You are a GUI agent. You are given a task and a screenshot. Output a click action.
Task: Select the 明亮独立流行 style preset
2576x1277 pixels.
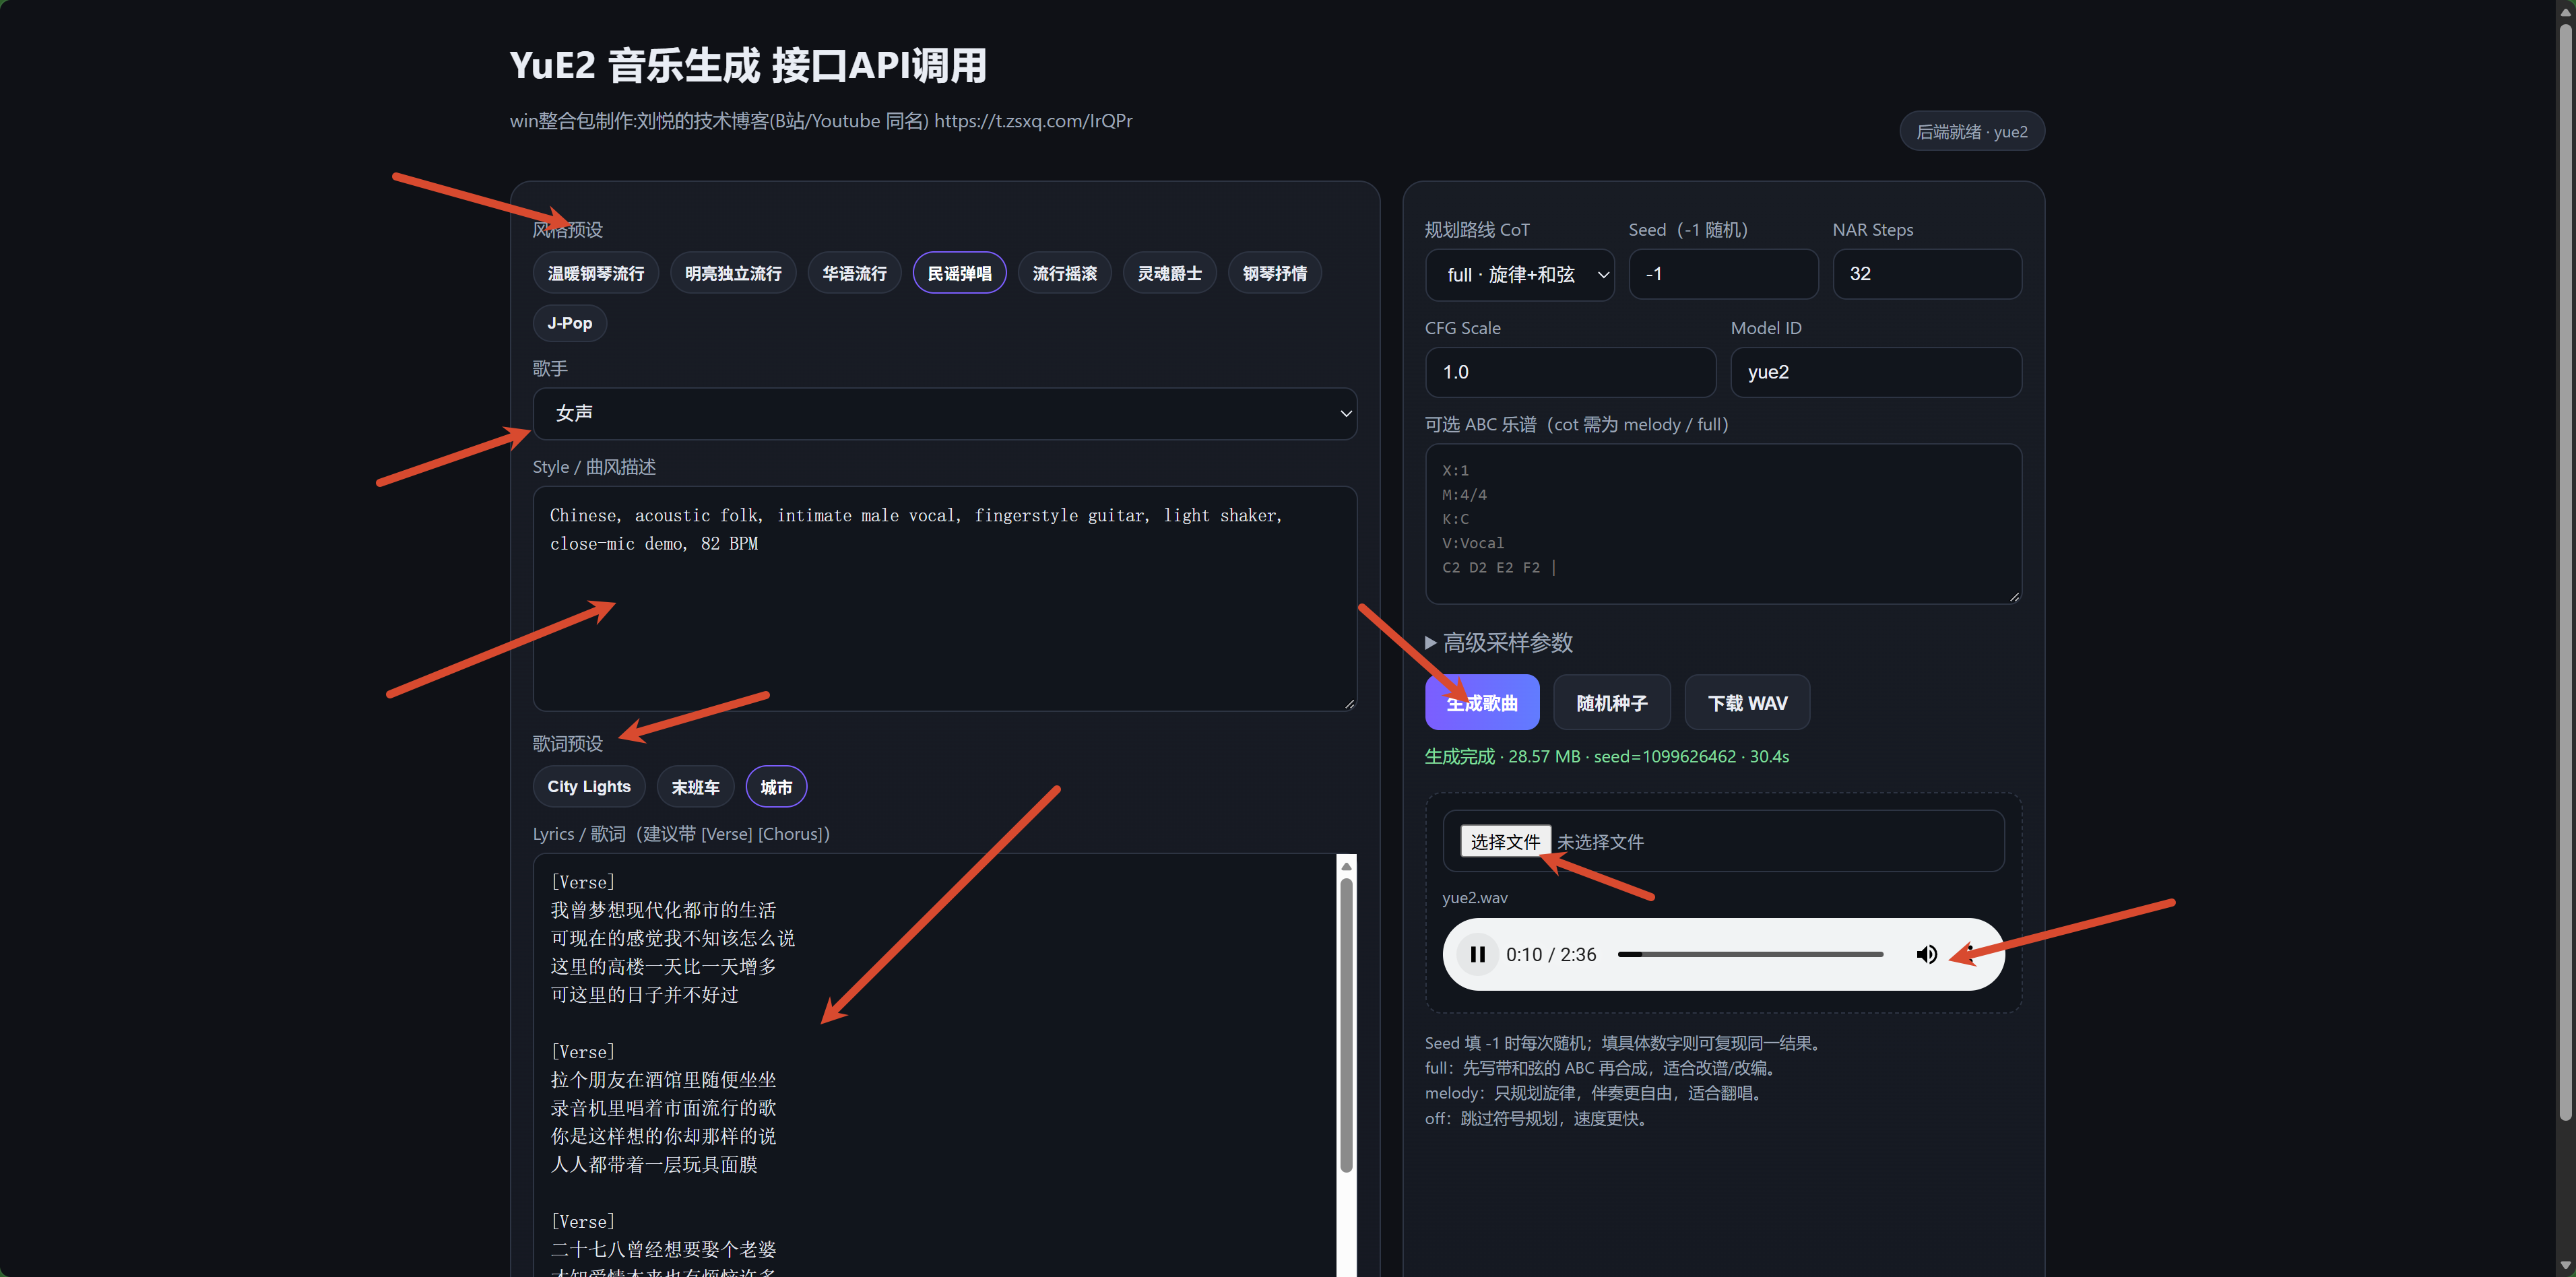pyautogui.click(x=733, y=273)
